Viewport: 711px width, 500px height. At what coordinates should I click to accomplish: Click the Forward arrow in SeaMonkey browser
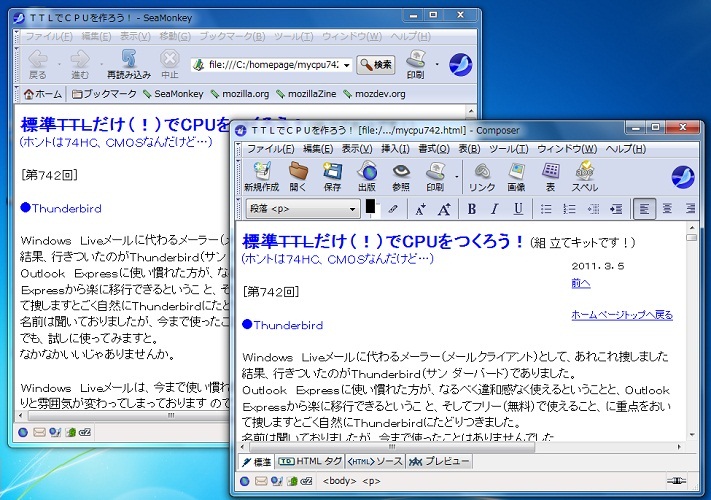tap(80, 64)
